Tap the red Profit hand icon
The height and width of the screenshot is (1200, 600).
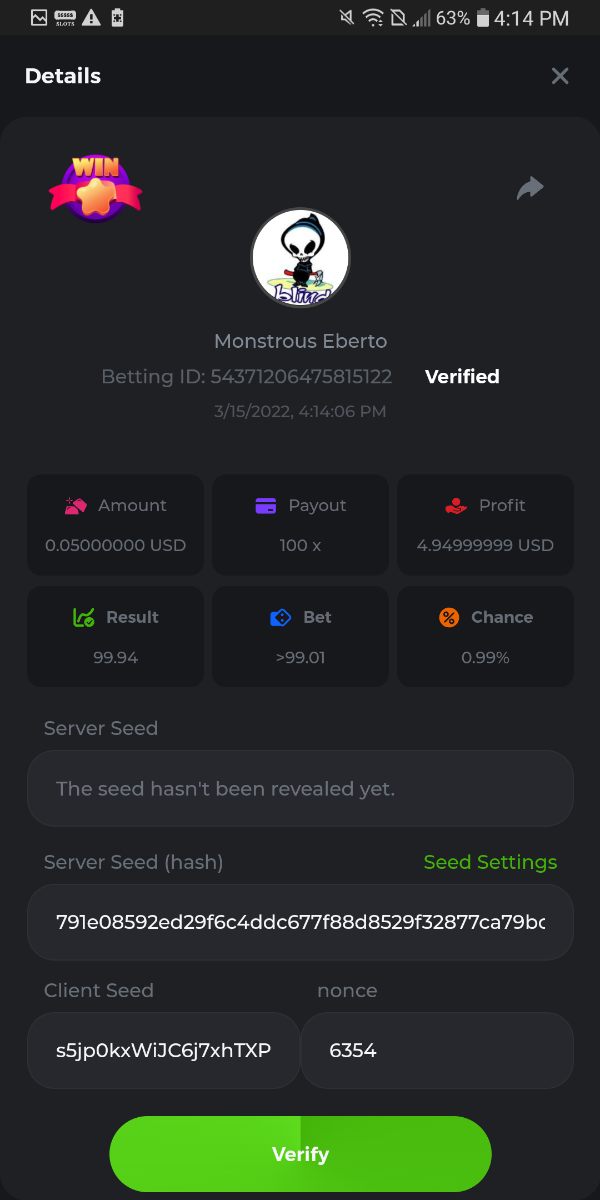coord(456,506)
